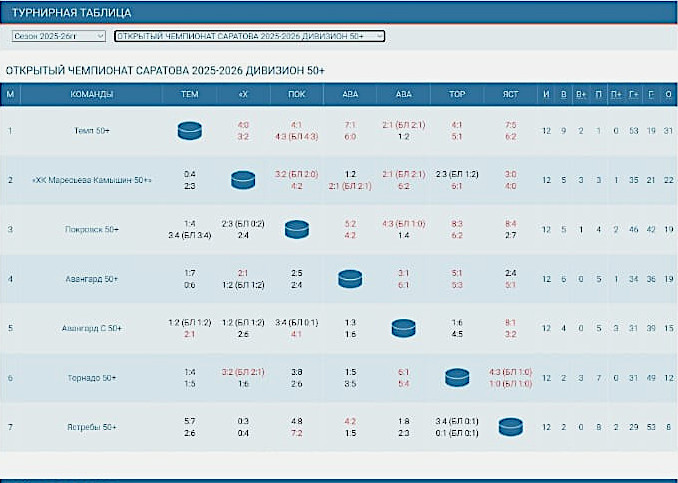Viewport: 678px width, 483px height.
Task: Select Покровск 50+ team name
Action: pos(92,229)
